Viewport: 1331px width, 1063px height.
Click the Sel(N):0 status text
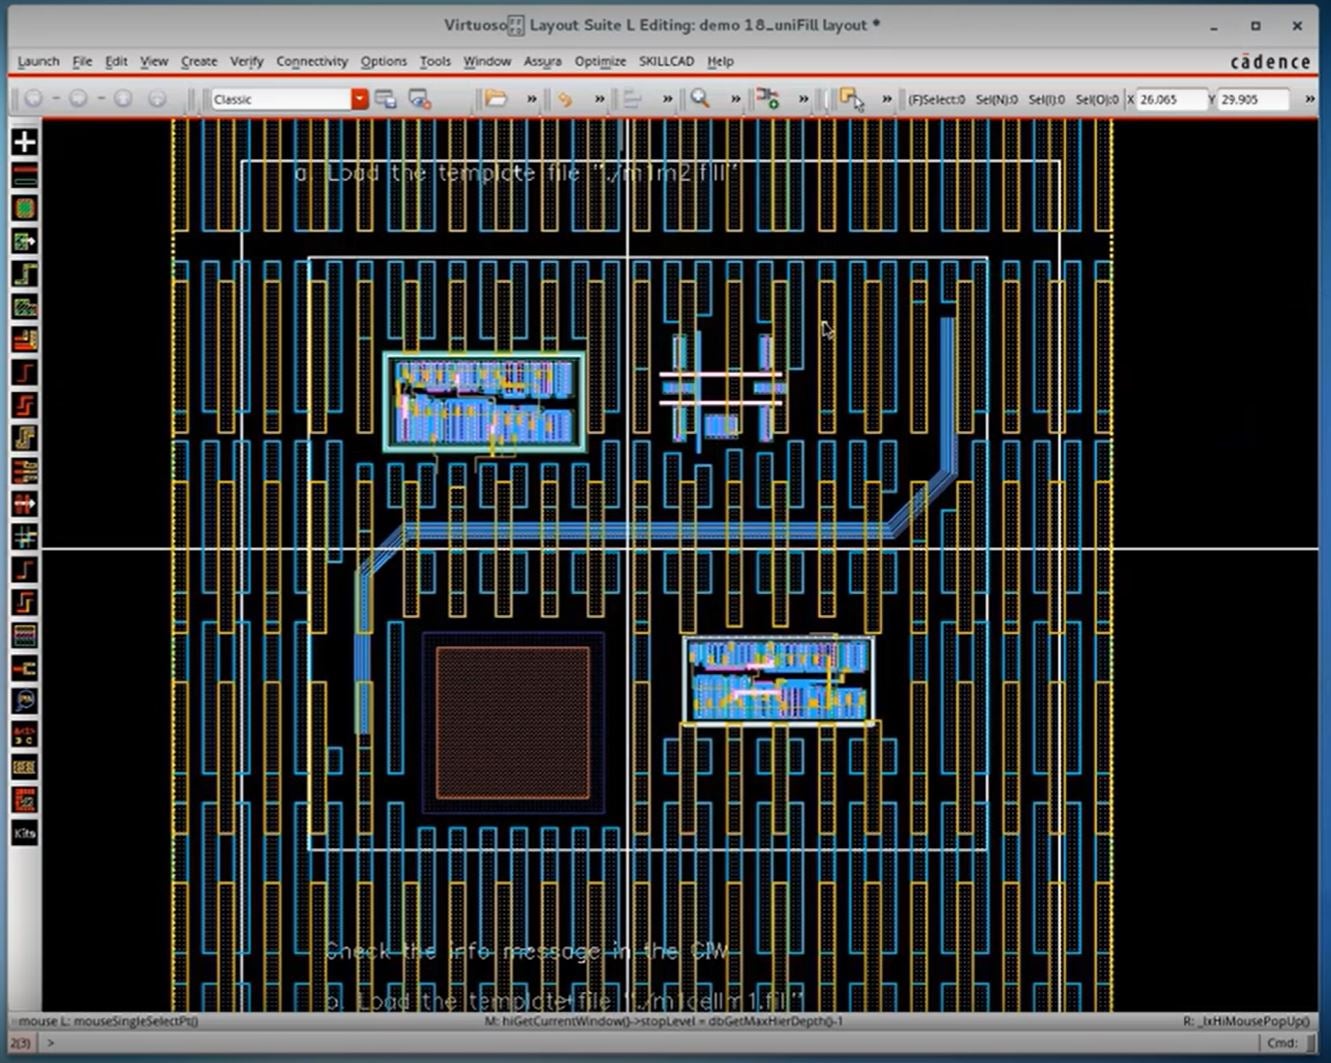(997, 99)
